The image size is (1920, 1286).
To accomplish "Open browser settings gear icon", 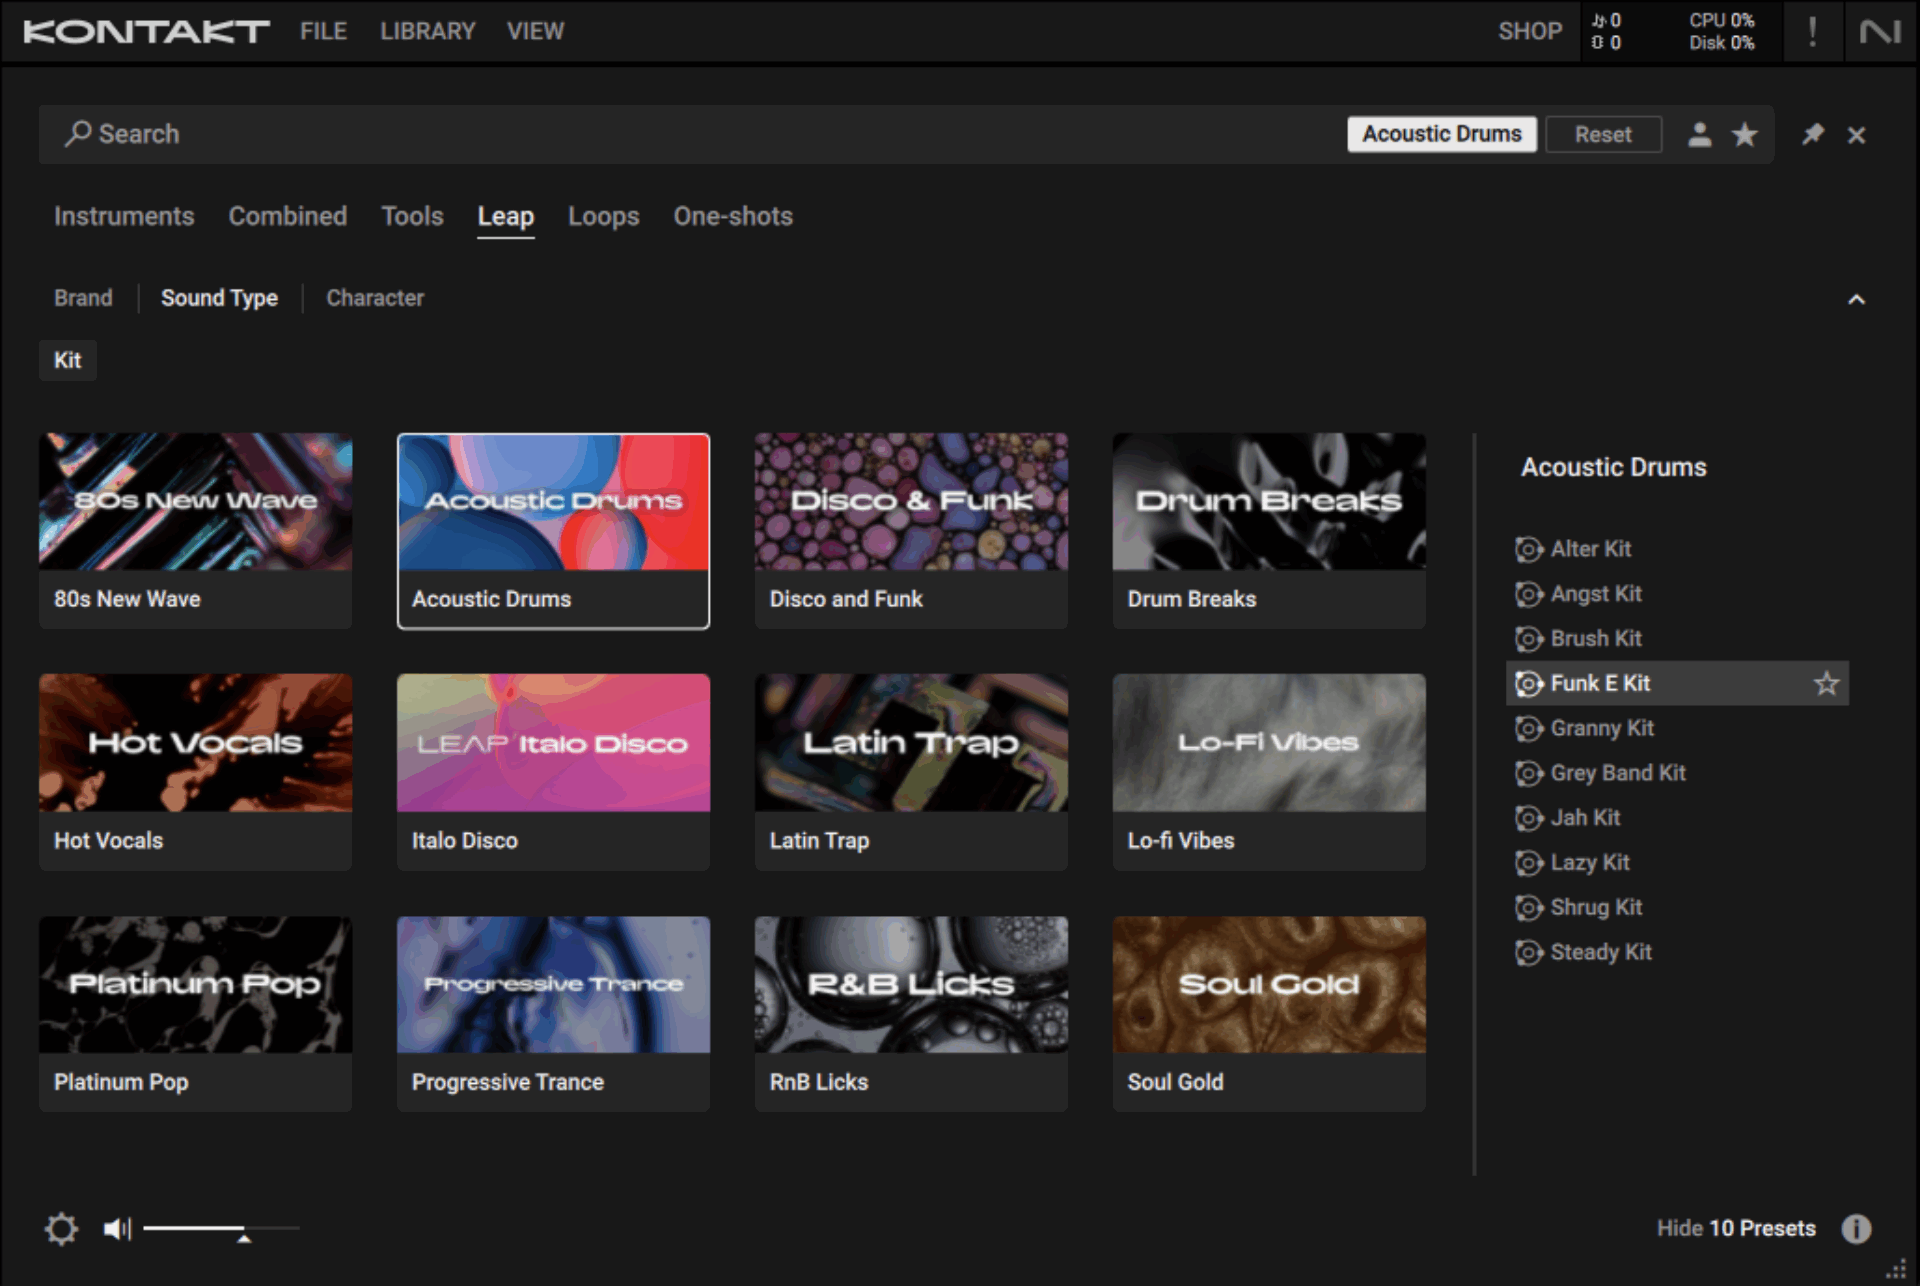I will [61, 1228].
